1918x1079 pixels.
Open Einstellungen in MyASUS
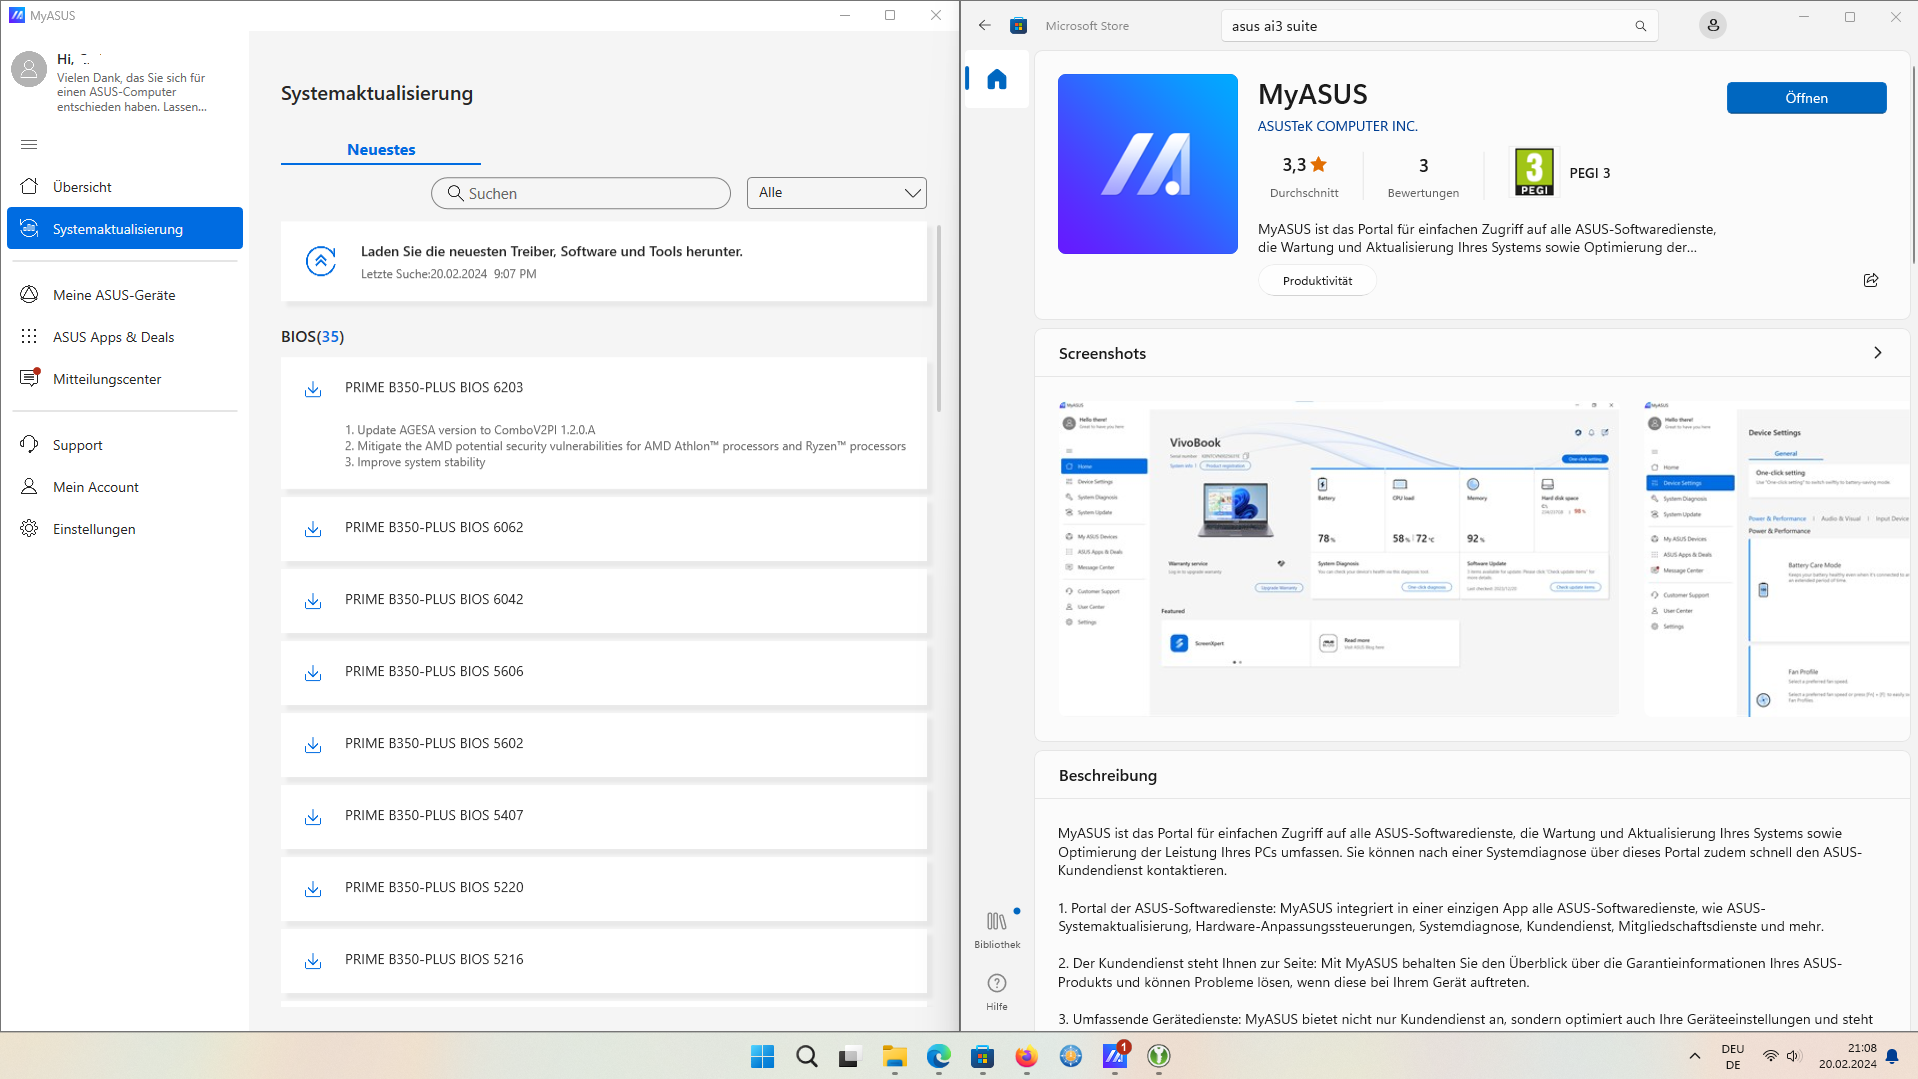(125, 529)
